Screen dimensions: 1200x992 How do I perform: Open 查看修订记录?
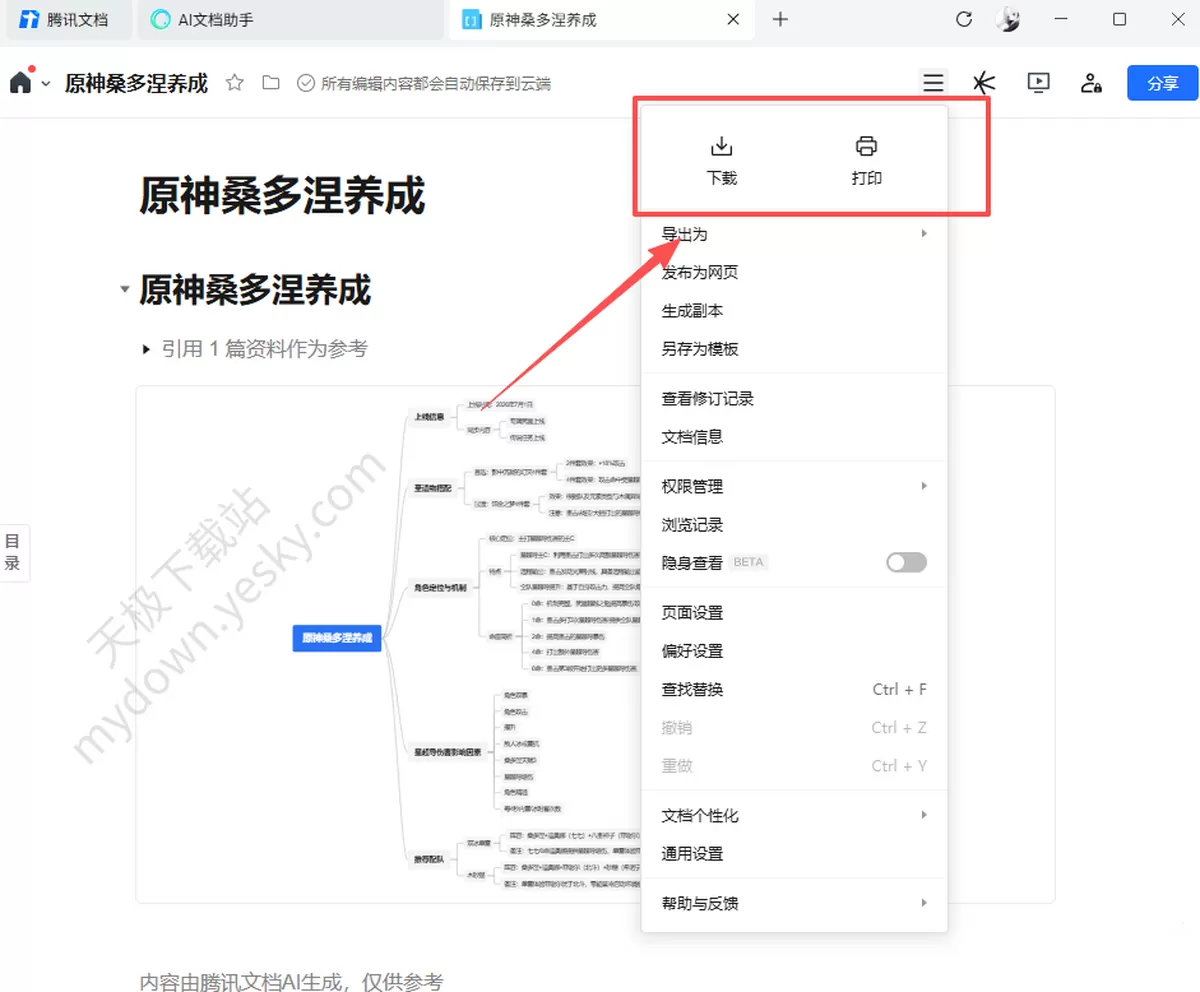[x=794, y=399]
